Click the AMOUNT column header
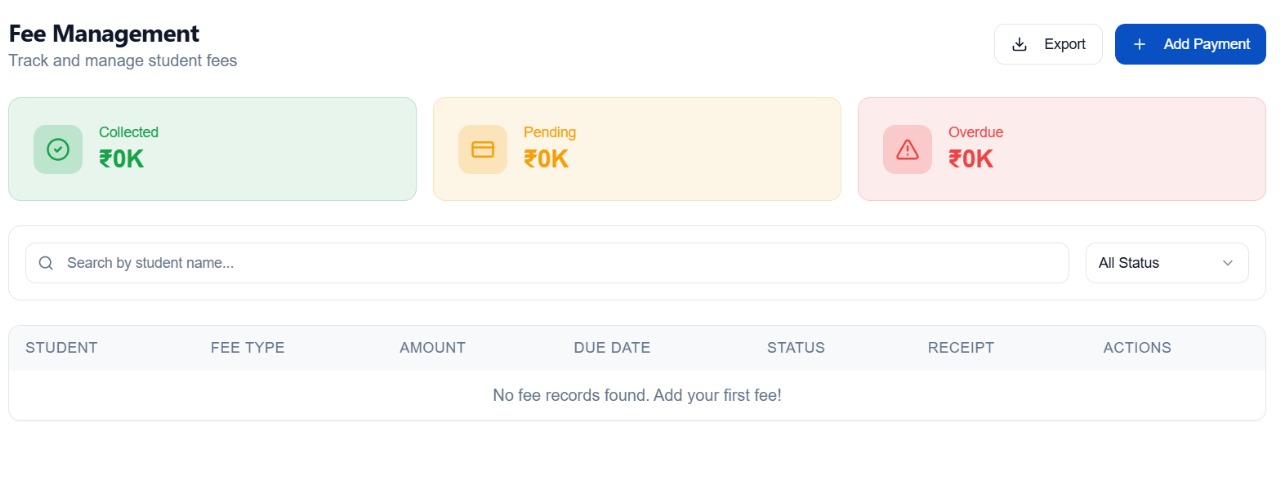 (433, 348)
